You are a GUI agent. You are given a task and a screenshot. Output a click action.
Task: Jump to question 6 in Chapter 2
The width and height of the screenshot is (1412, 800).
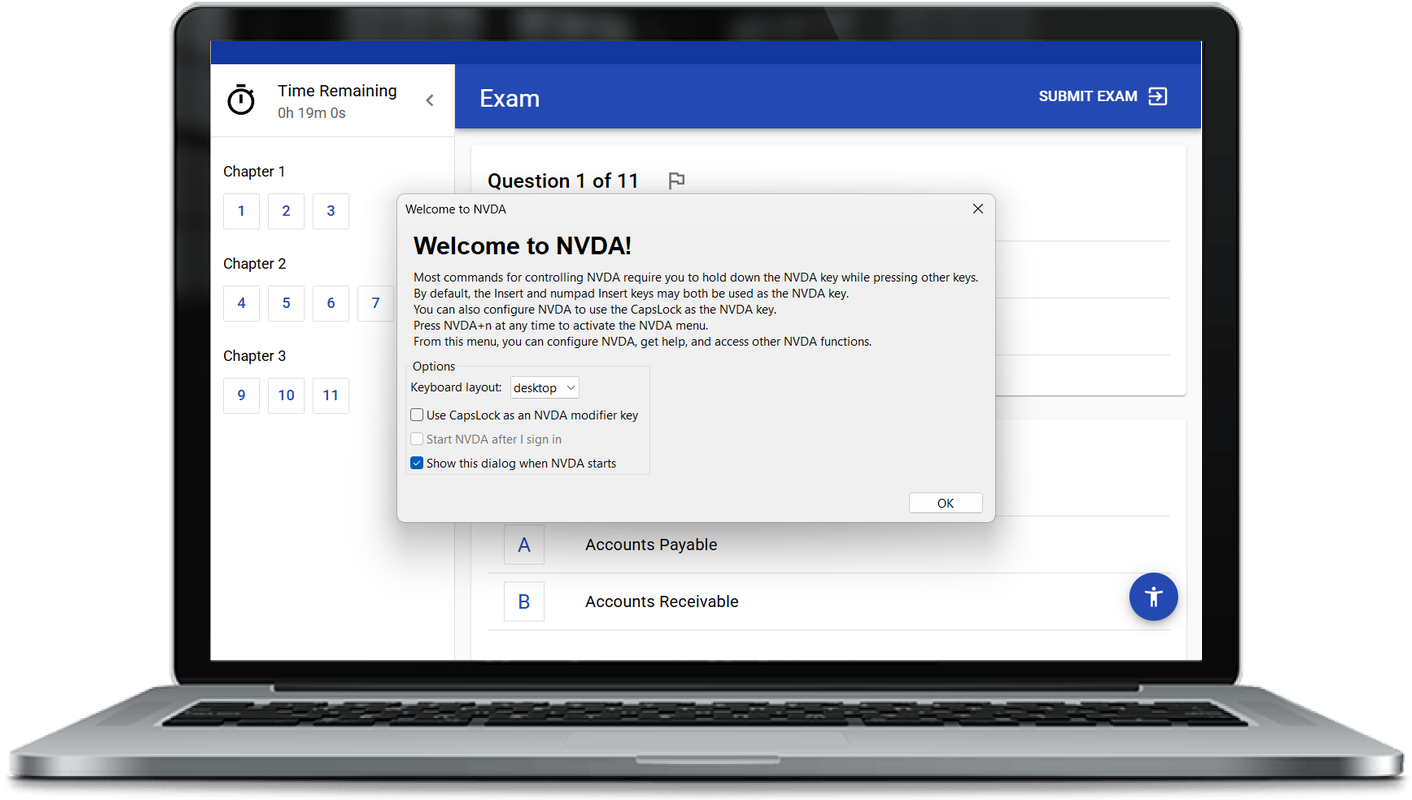point(331,303)
